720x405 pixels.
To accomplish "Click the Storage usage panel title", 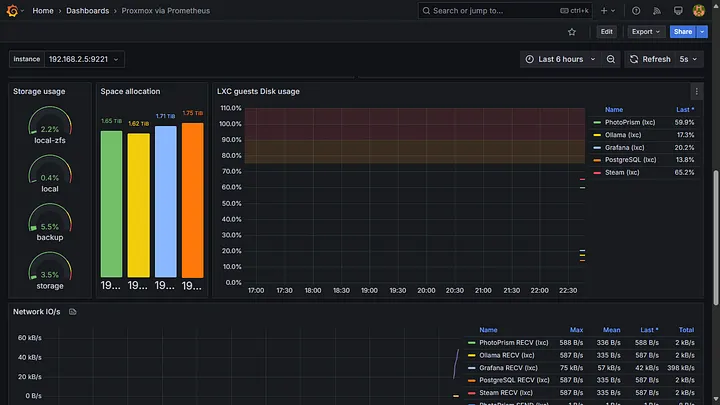I will [39, 91].
